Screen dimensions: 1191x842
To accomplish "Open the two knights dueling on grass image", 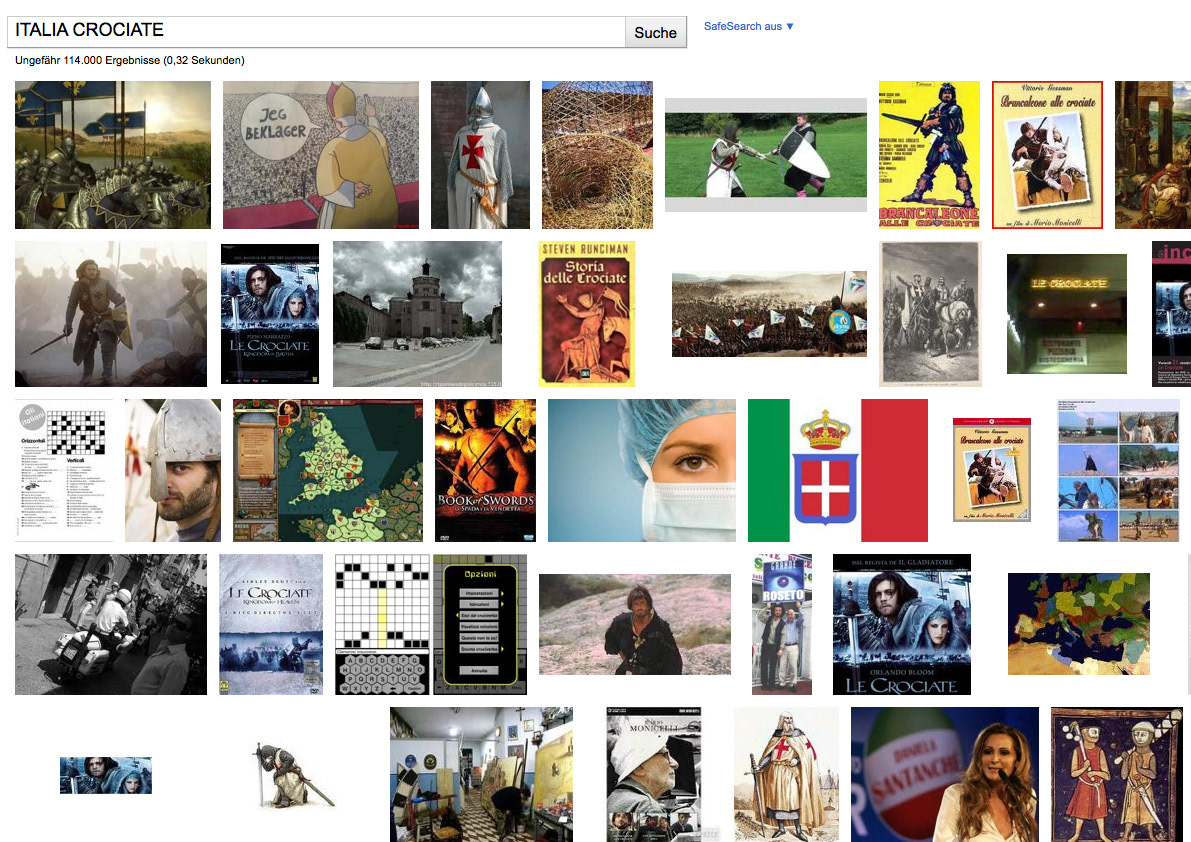I will coord(766,155).
